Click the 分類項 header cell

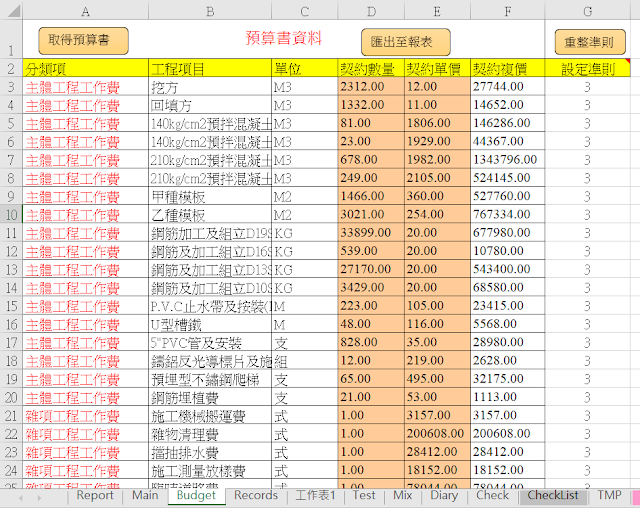[x=85, y=68]
